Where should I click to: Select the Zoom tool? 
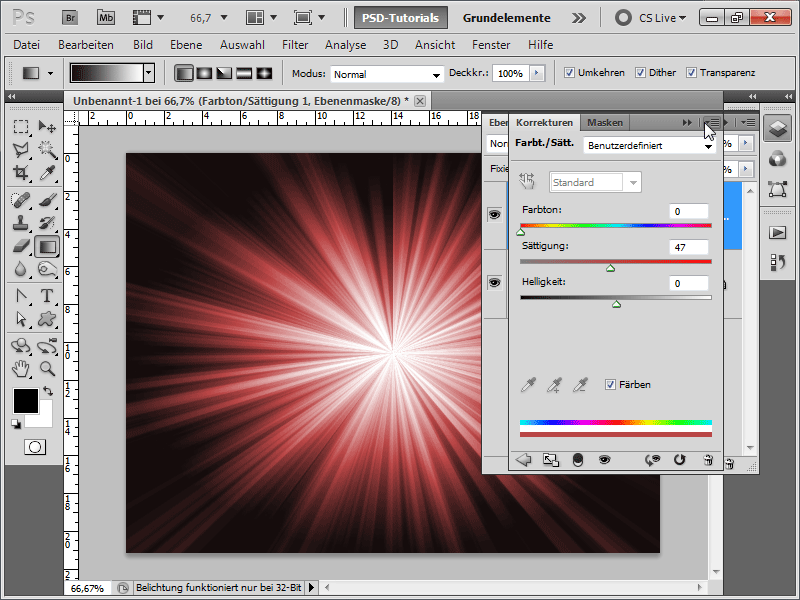point(47,369)
